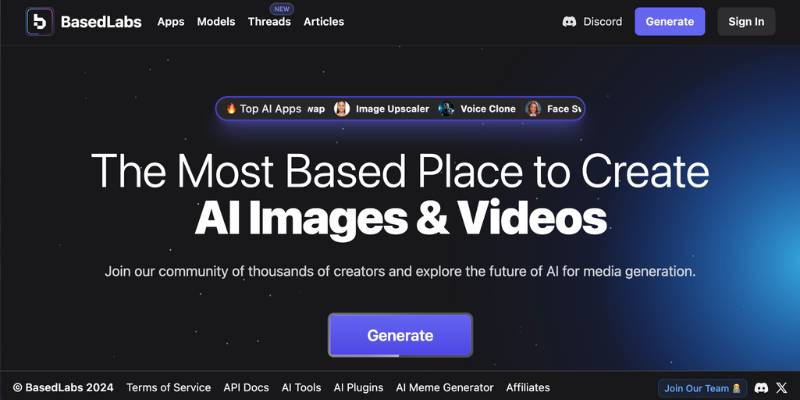Open the Affiliates footer link

pos(528,388)
